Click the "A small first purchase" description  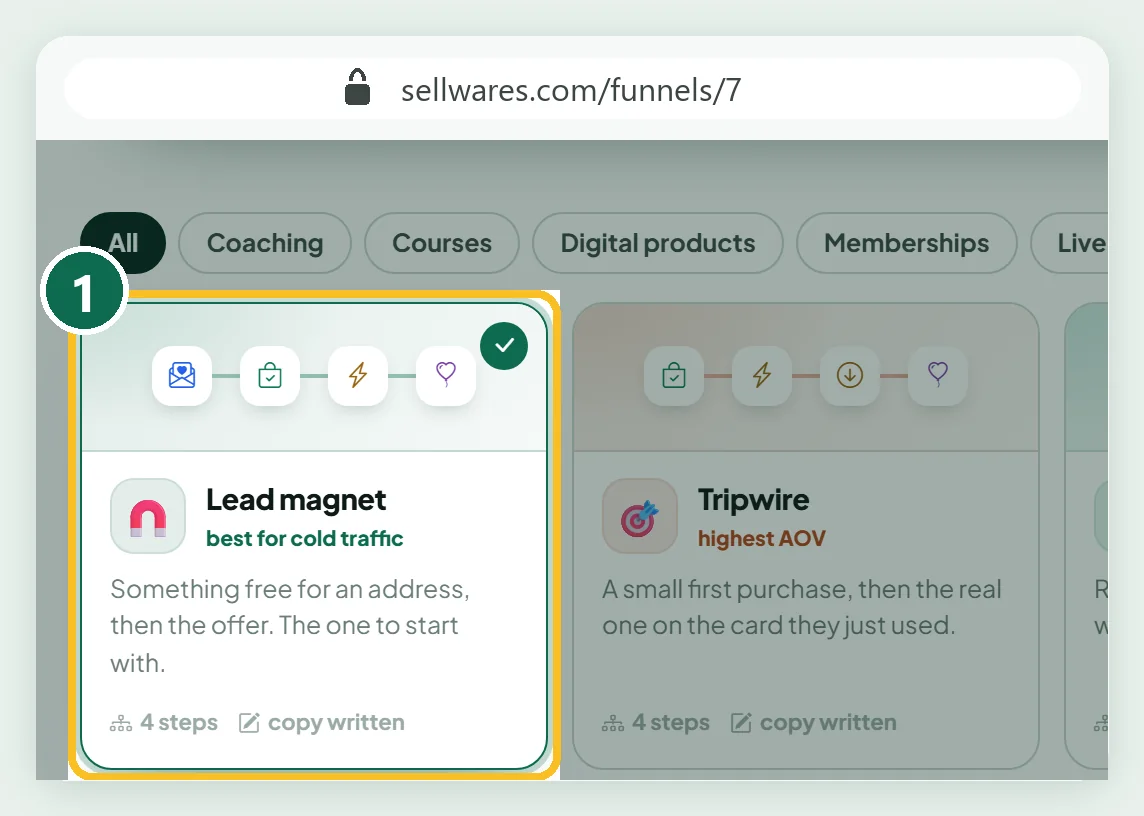point(802,607)
